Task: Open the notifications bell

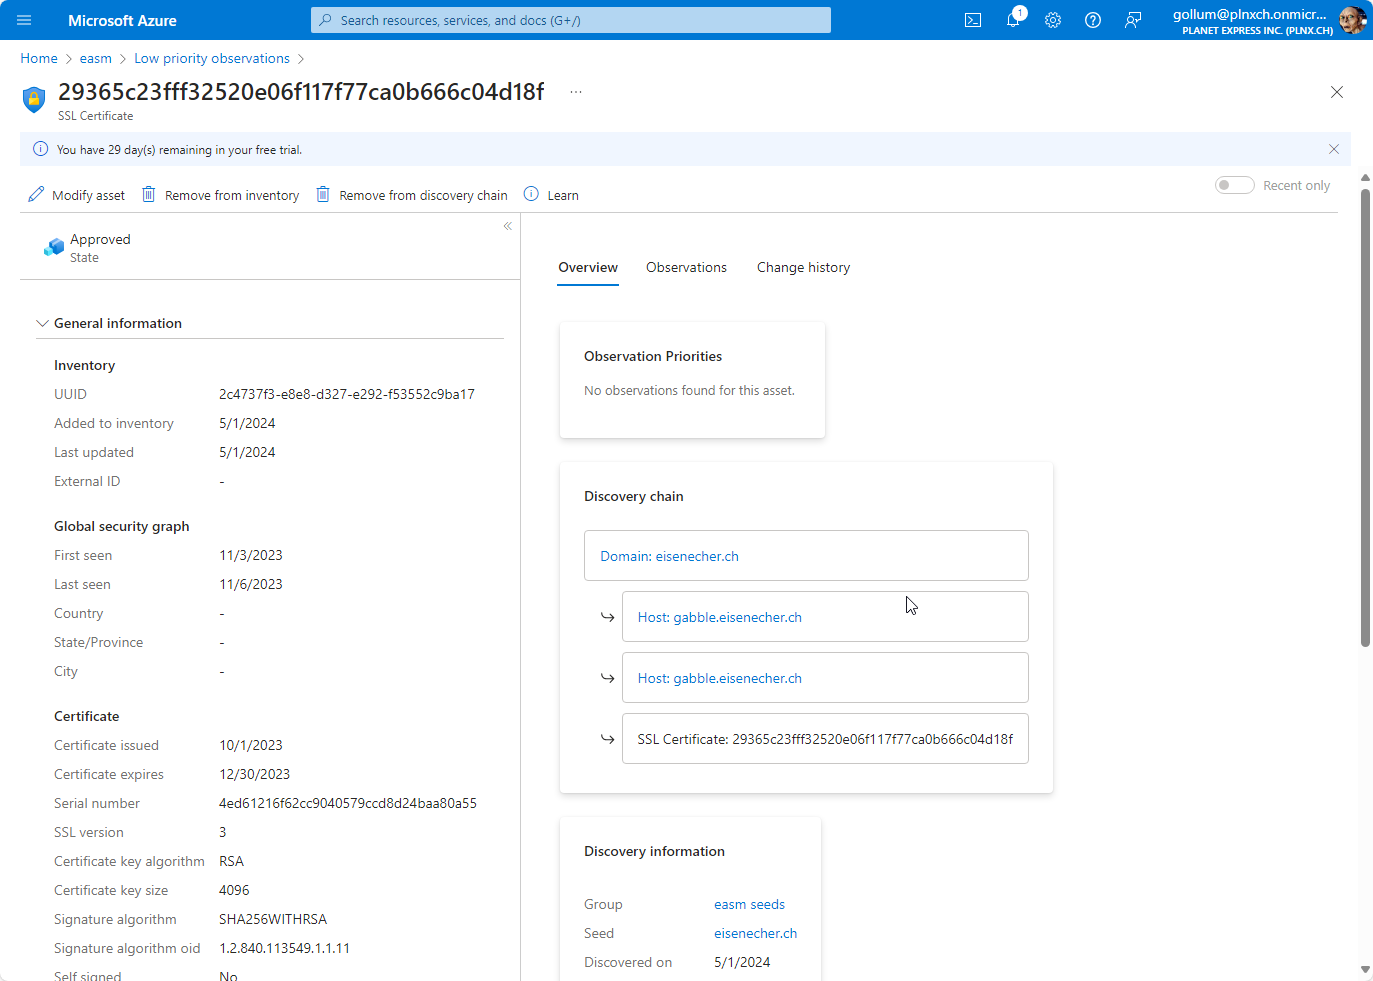Action: click(x=1012, y=20)
